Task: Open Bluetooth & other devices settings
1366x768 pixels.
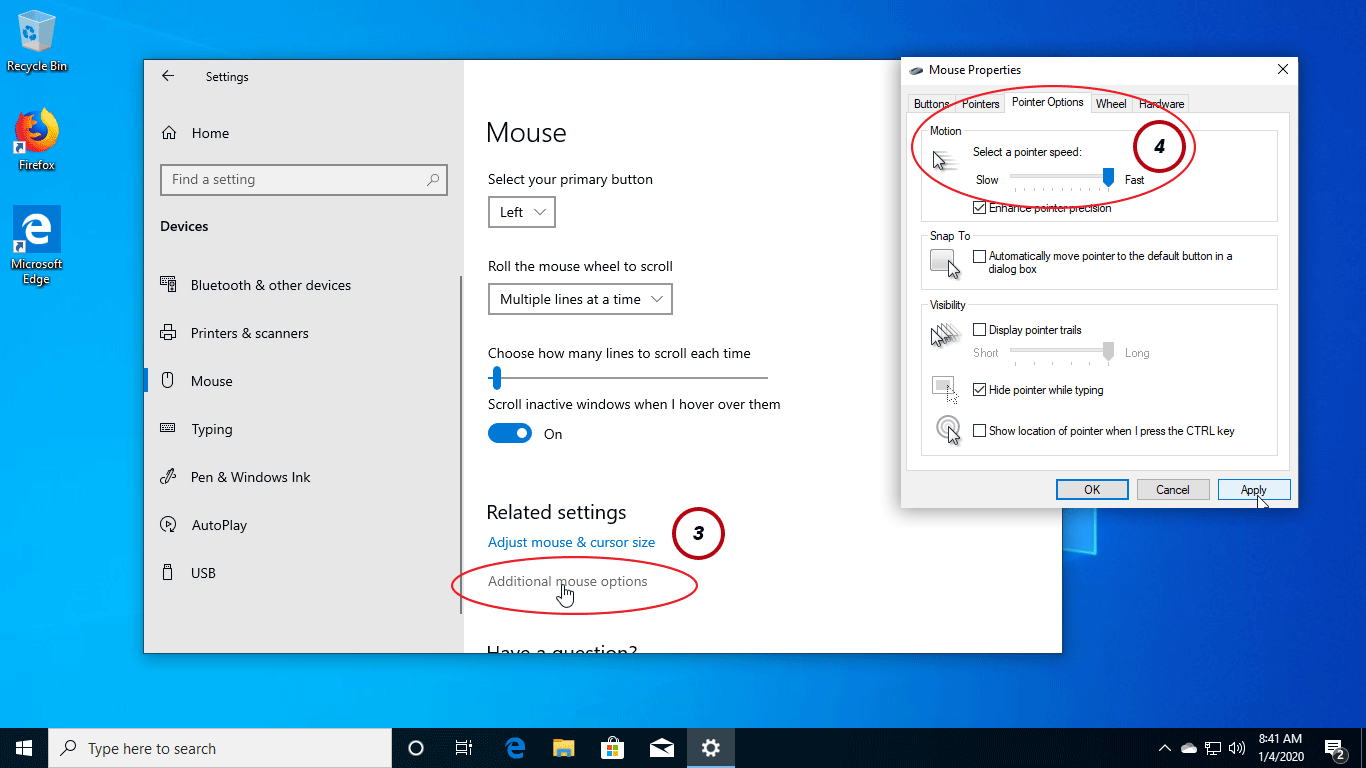Action: pyautogui.click(x=271, y=285)
